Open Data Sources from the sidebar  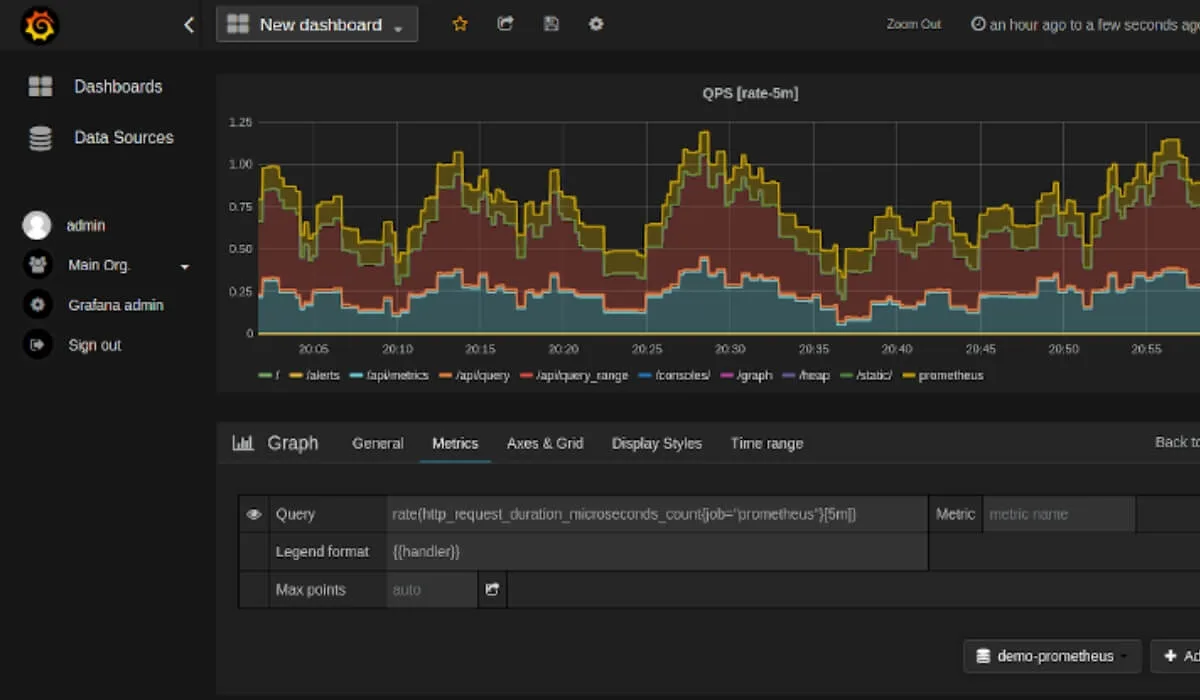(x=123, y=138)
